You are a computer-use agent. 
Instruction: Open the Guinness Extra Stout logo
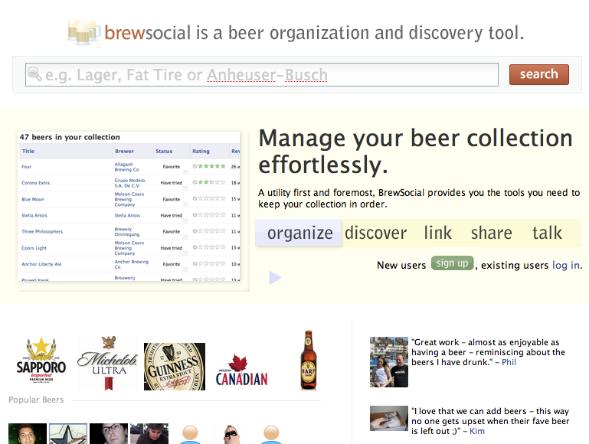(175, 366)
